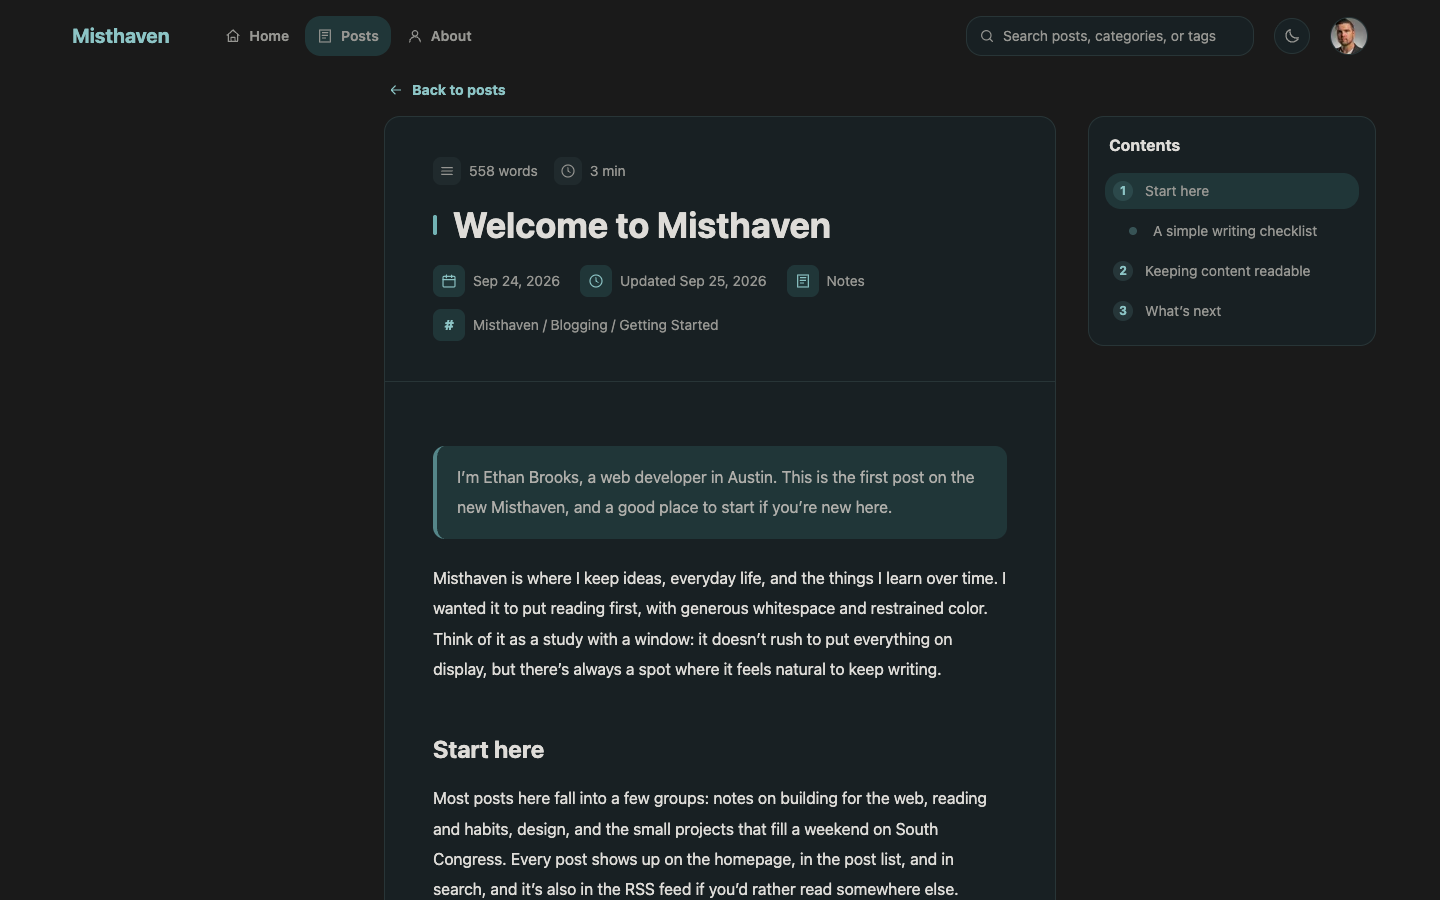Screen dimensions: 1440x900
Task: Click the calendar icon beside Sep 24, 2026
Action: [449, 281]
